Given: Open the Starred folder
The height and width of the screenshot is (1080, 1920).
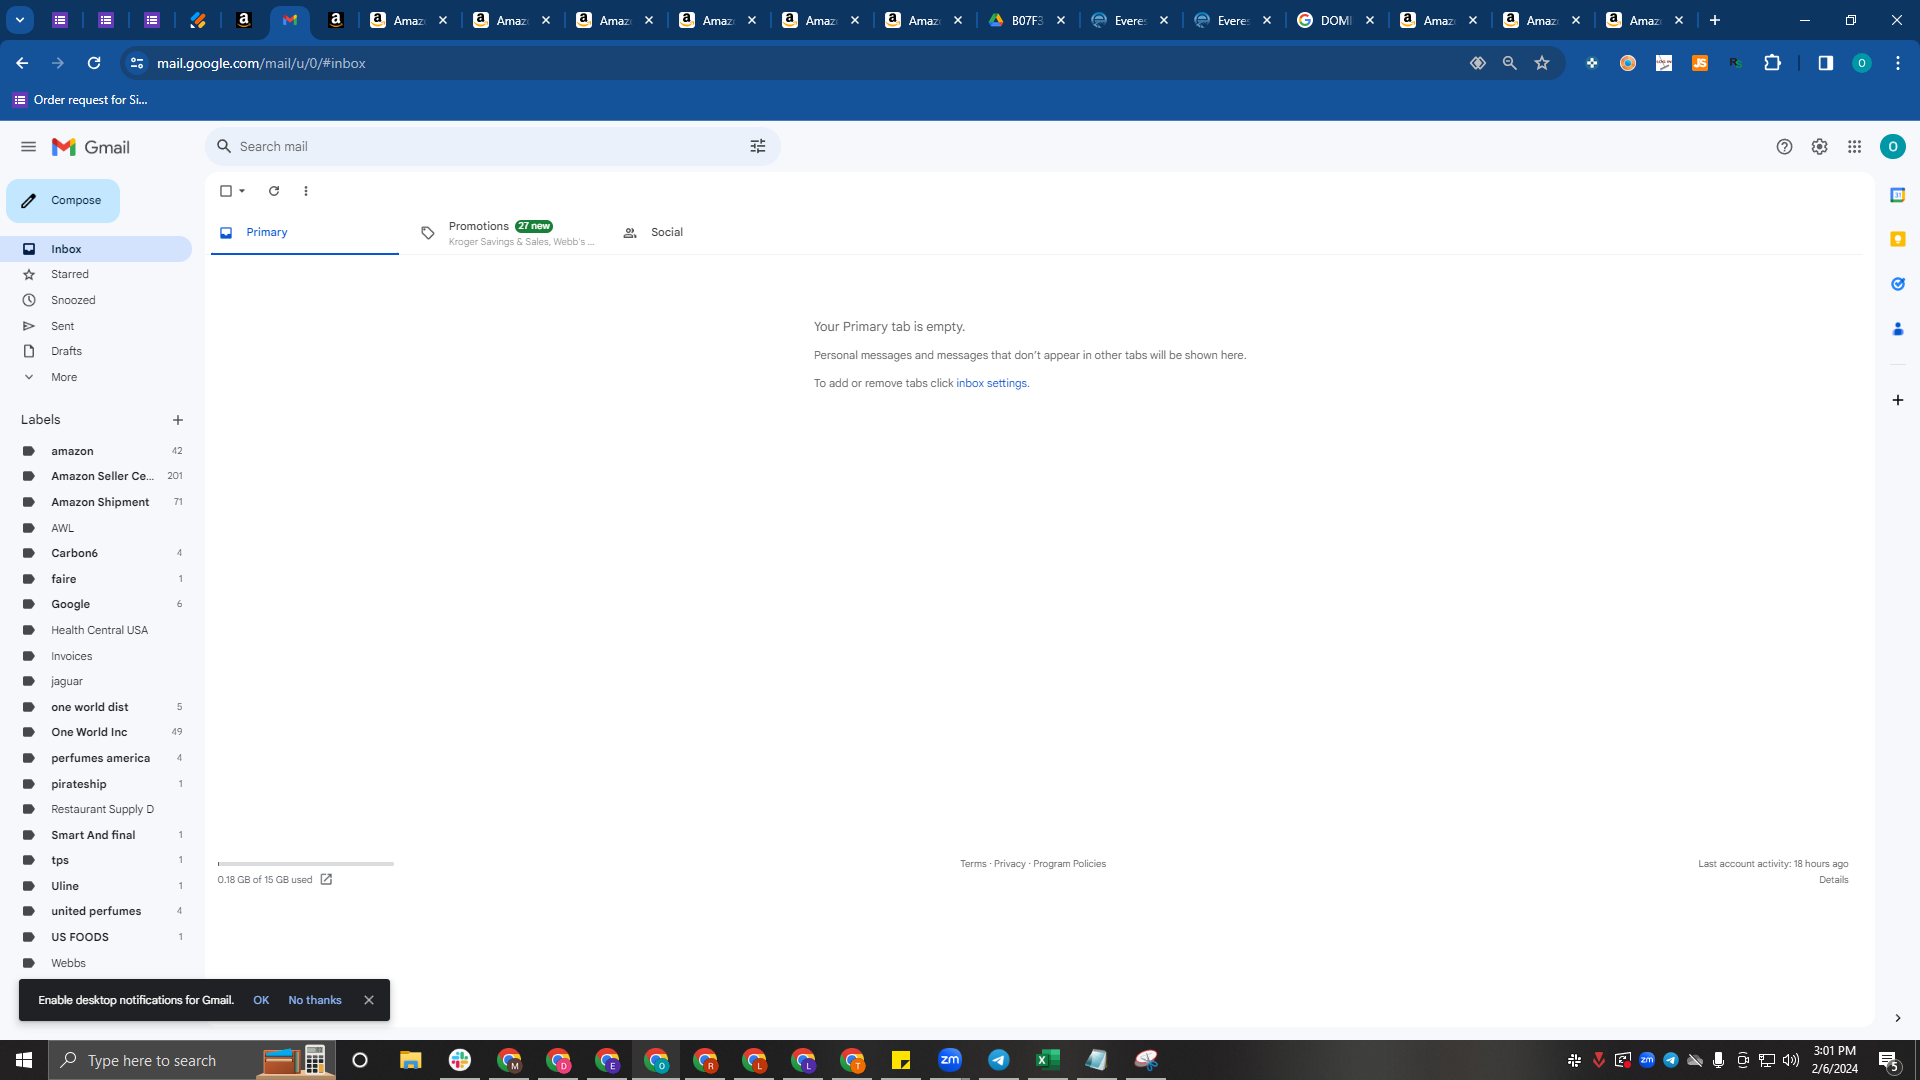Looking at the screenshot, I should pos(96,274).
